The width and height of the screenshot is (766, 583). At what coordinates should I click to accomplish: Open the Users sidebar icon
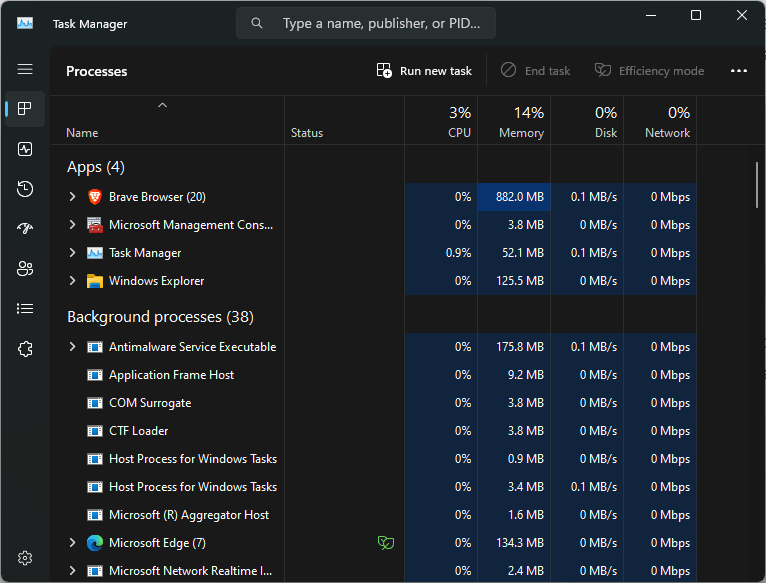(25, 268)
